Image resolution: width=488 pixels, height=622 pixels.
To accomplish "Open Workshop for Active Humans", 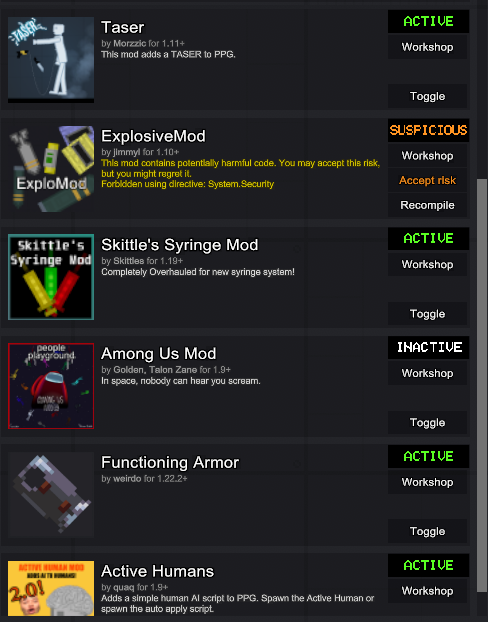I will (x=427, y=591).
